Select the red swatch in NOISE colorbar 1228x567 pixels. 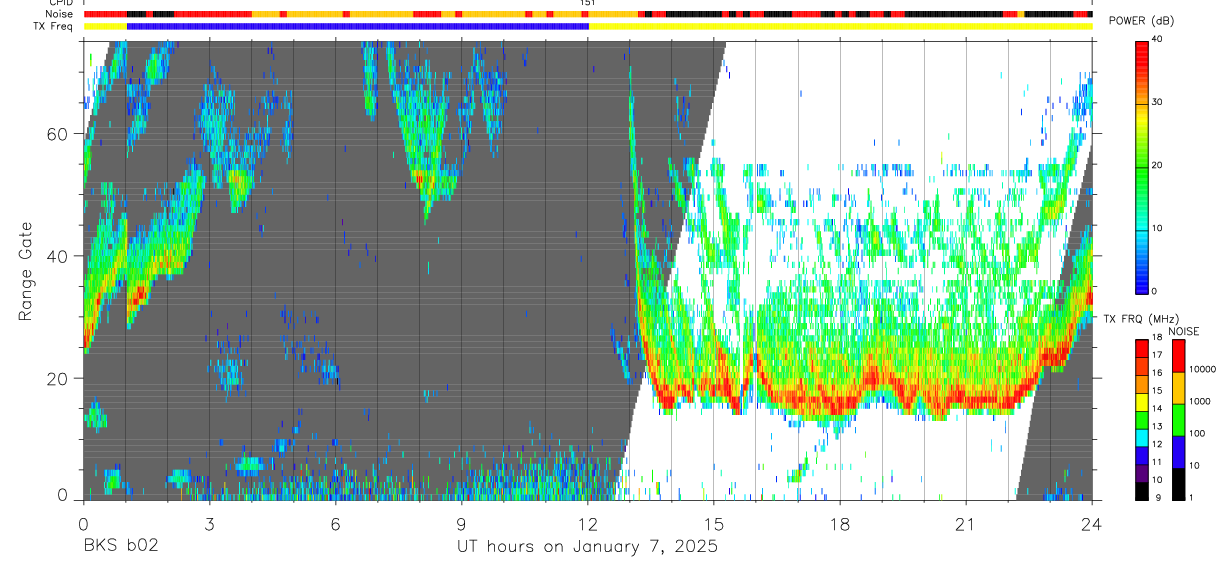click(x=1178, y=356)
